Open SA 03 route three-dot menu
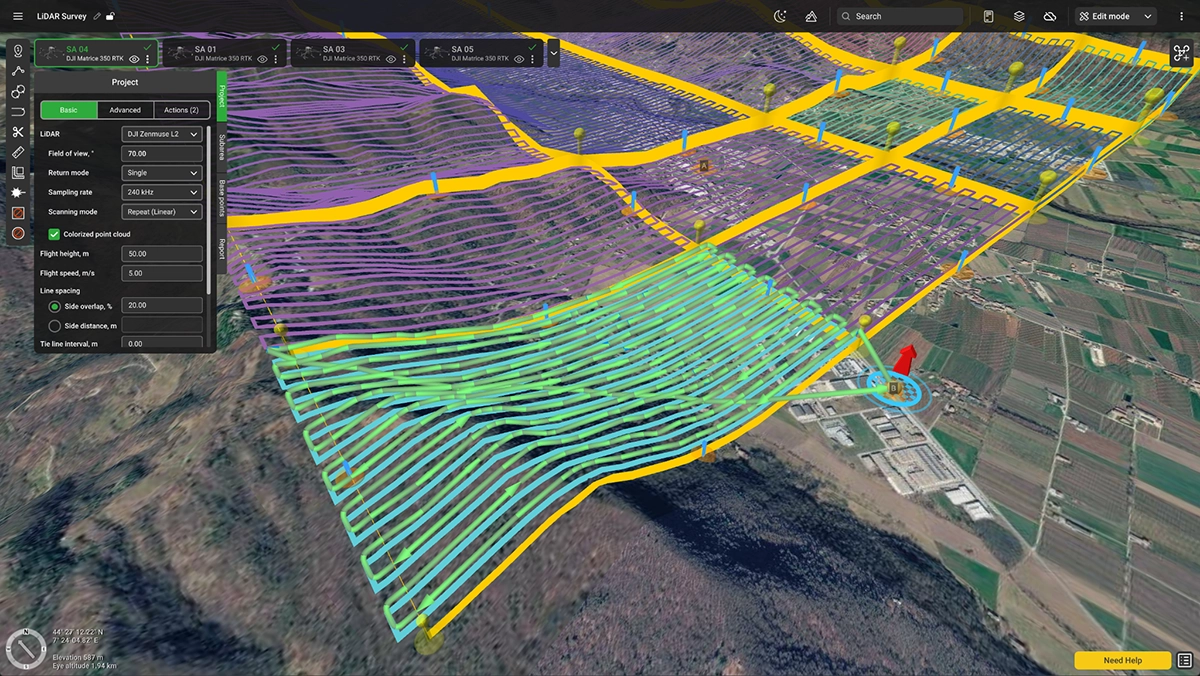Viewport: 1200px width, 676px height. point(404,59)
